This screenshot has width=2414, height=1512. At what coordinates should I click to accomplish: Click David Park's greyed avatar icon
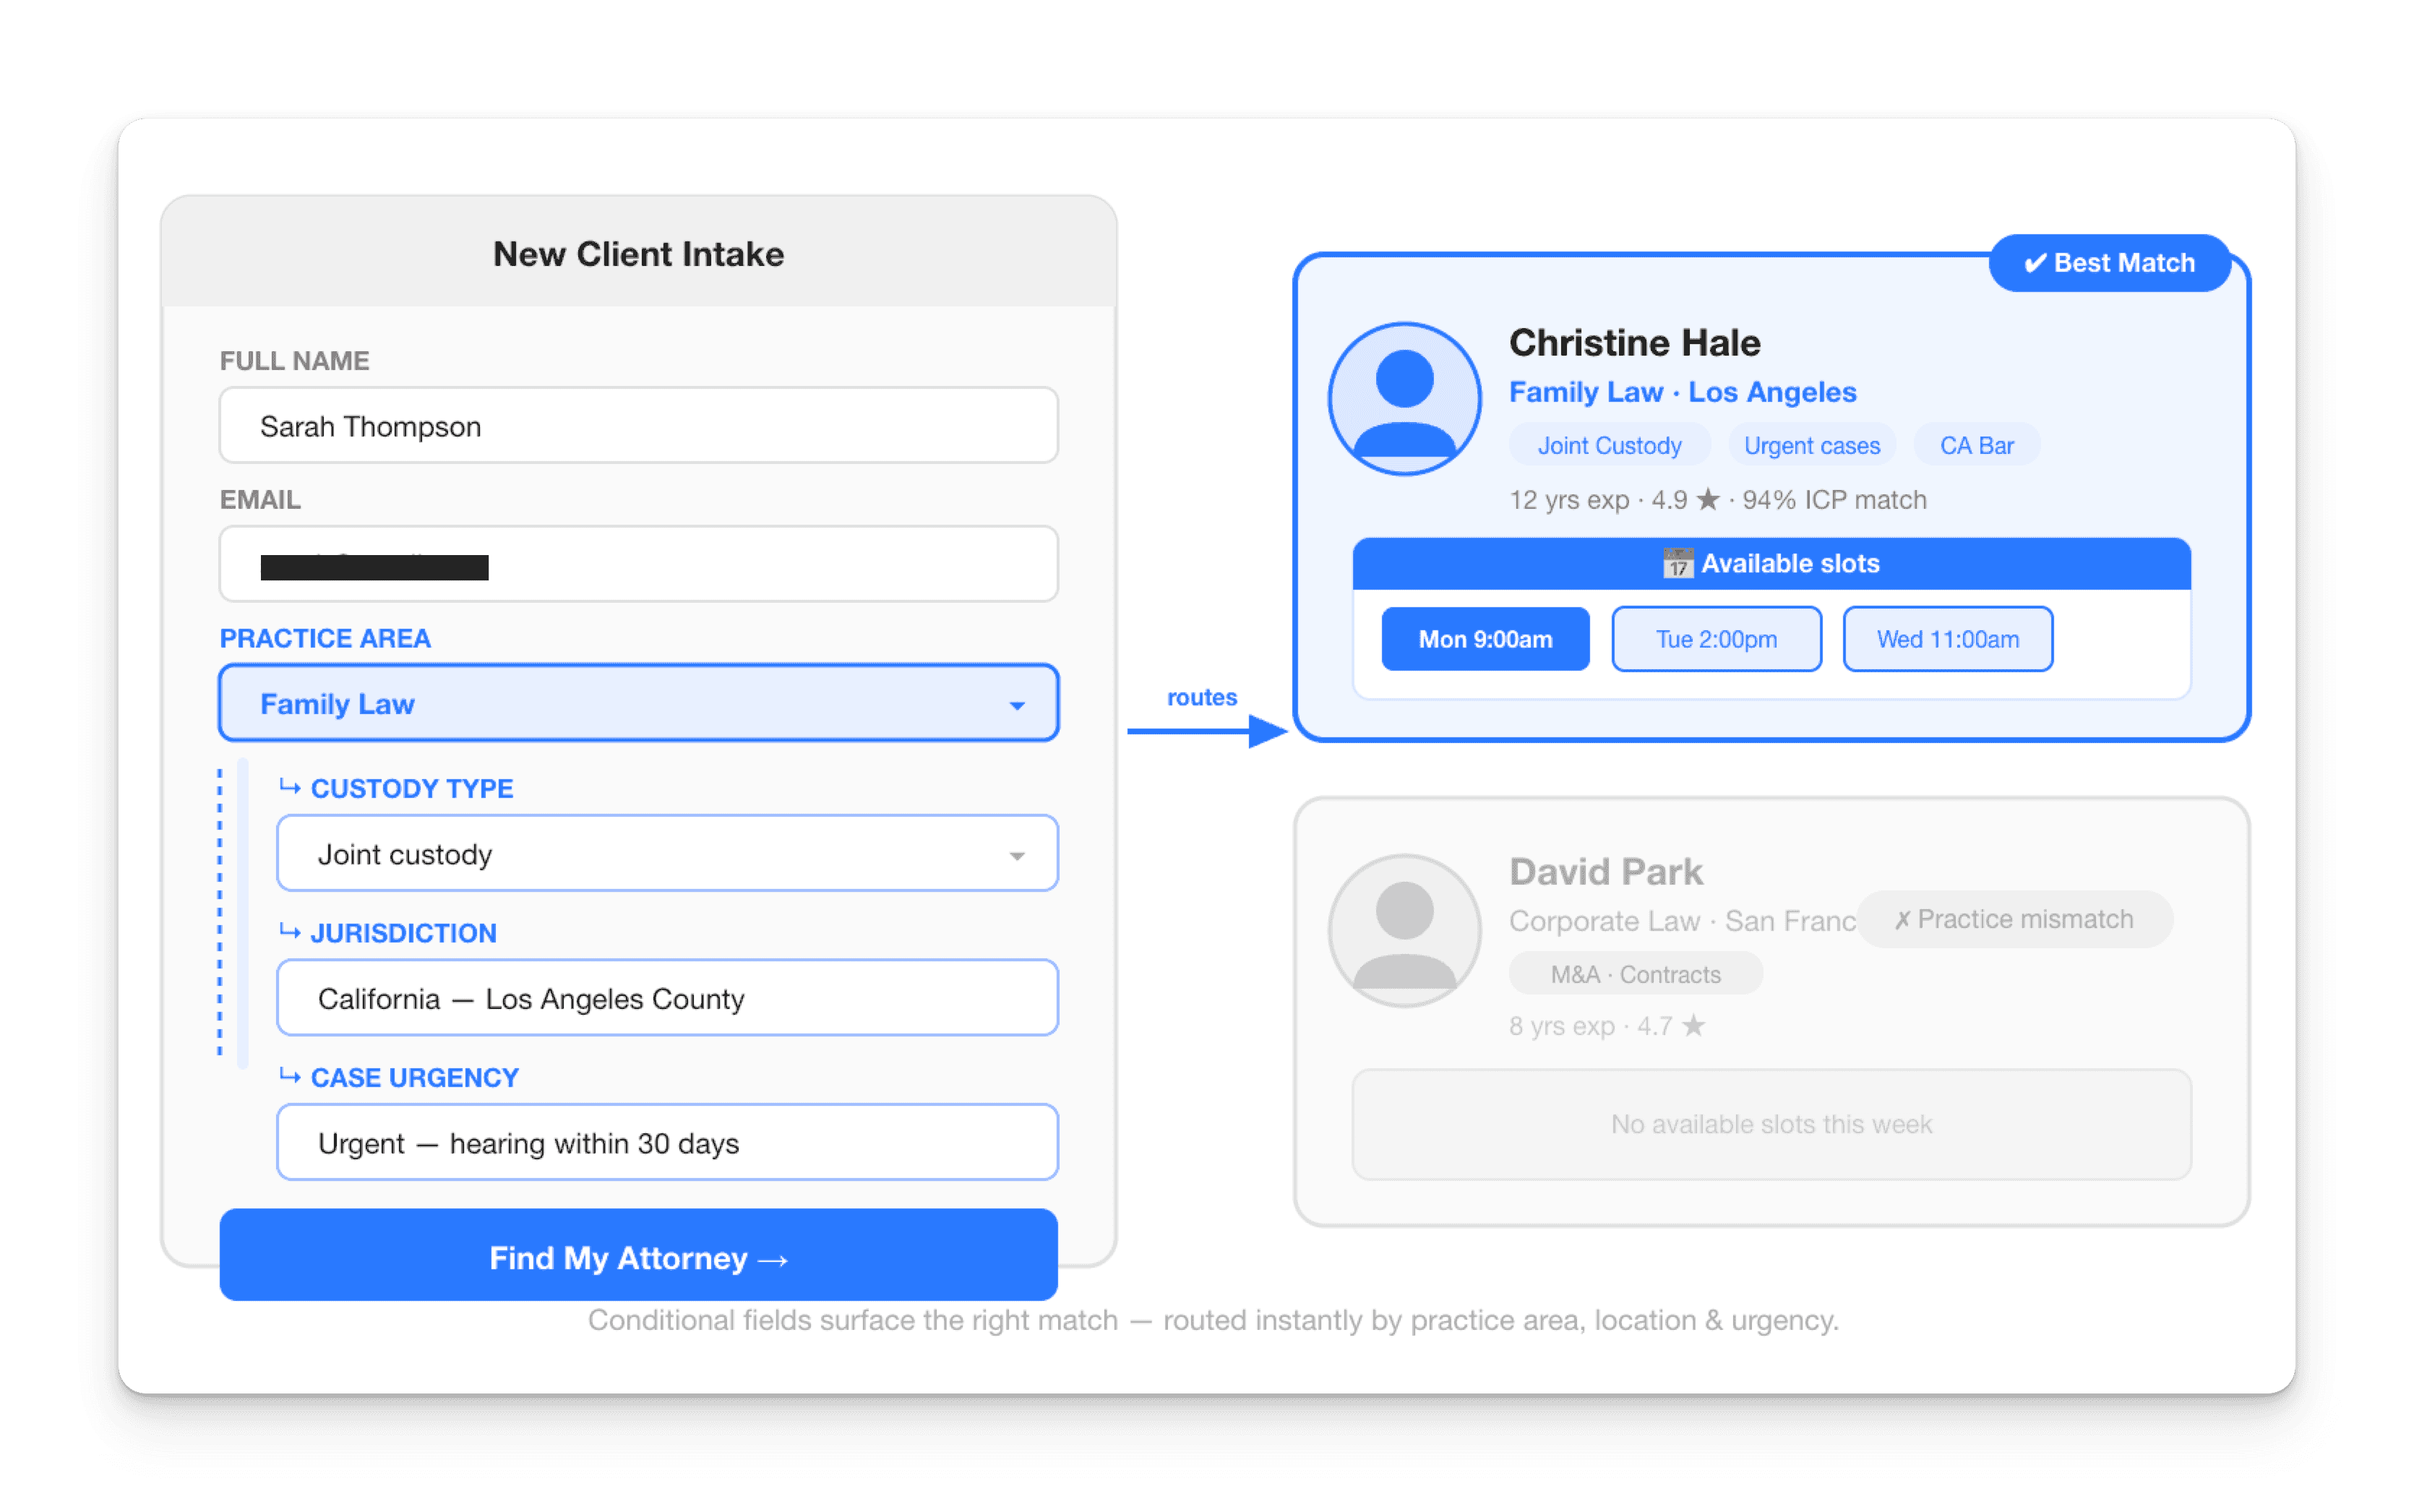pos(1404,930)
